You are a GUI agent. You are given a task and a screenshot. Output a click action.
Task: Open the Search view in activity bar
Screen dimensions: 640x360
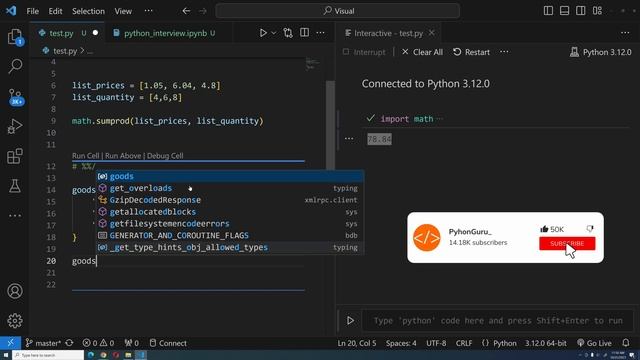click(15, 66)
